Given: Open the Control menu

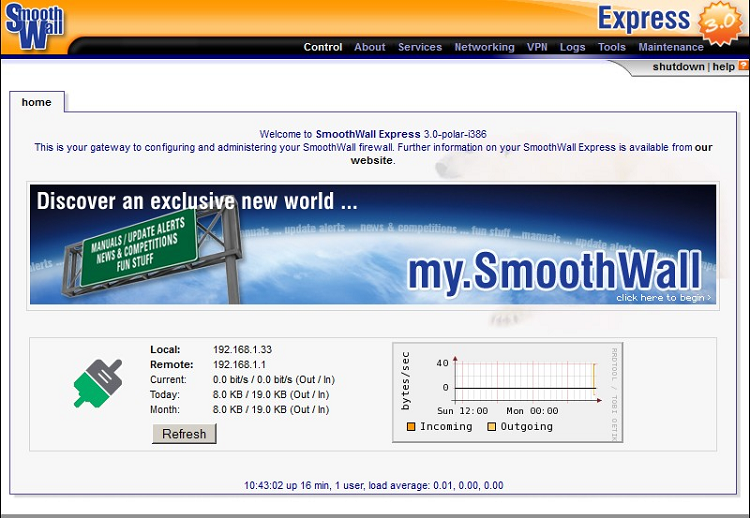Looking at the screenshot, I should [323, 47].
